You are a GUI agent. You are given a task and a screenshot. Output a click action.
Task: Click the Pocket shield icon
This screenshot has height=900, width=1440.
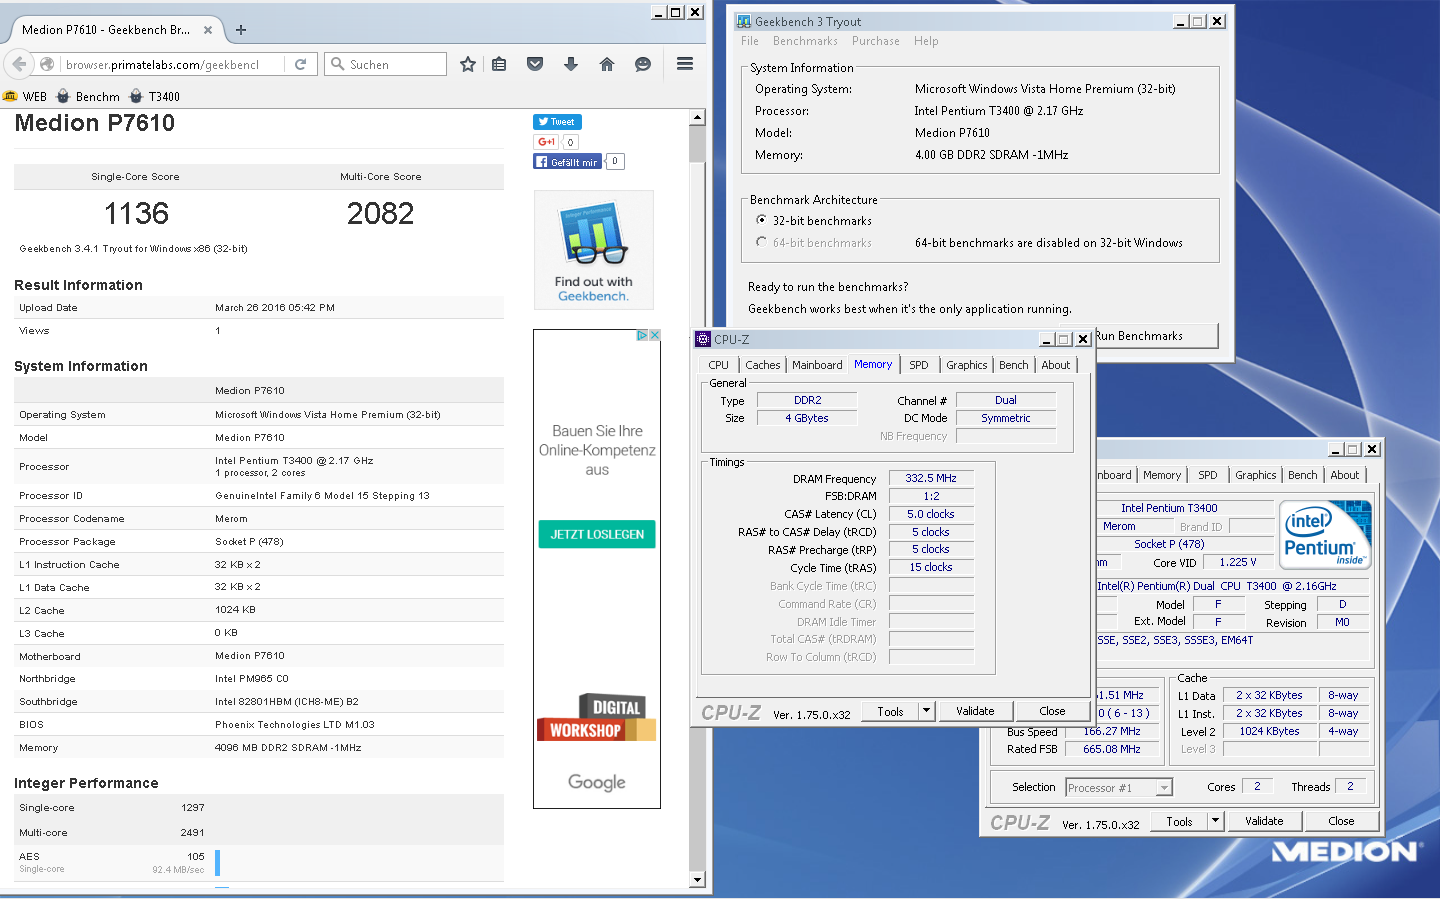click(x=535, y=64)
